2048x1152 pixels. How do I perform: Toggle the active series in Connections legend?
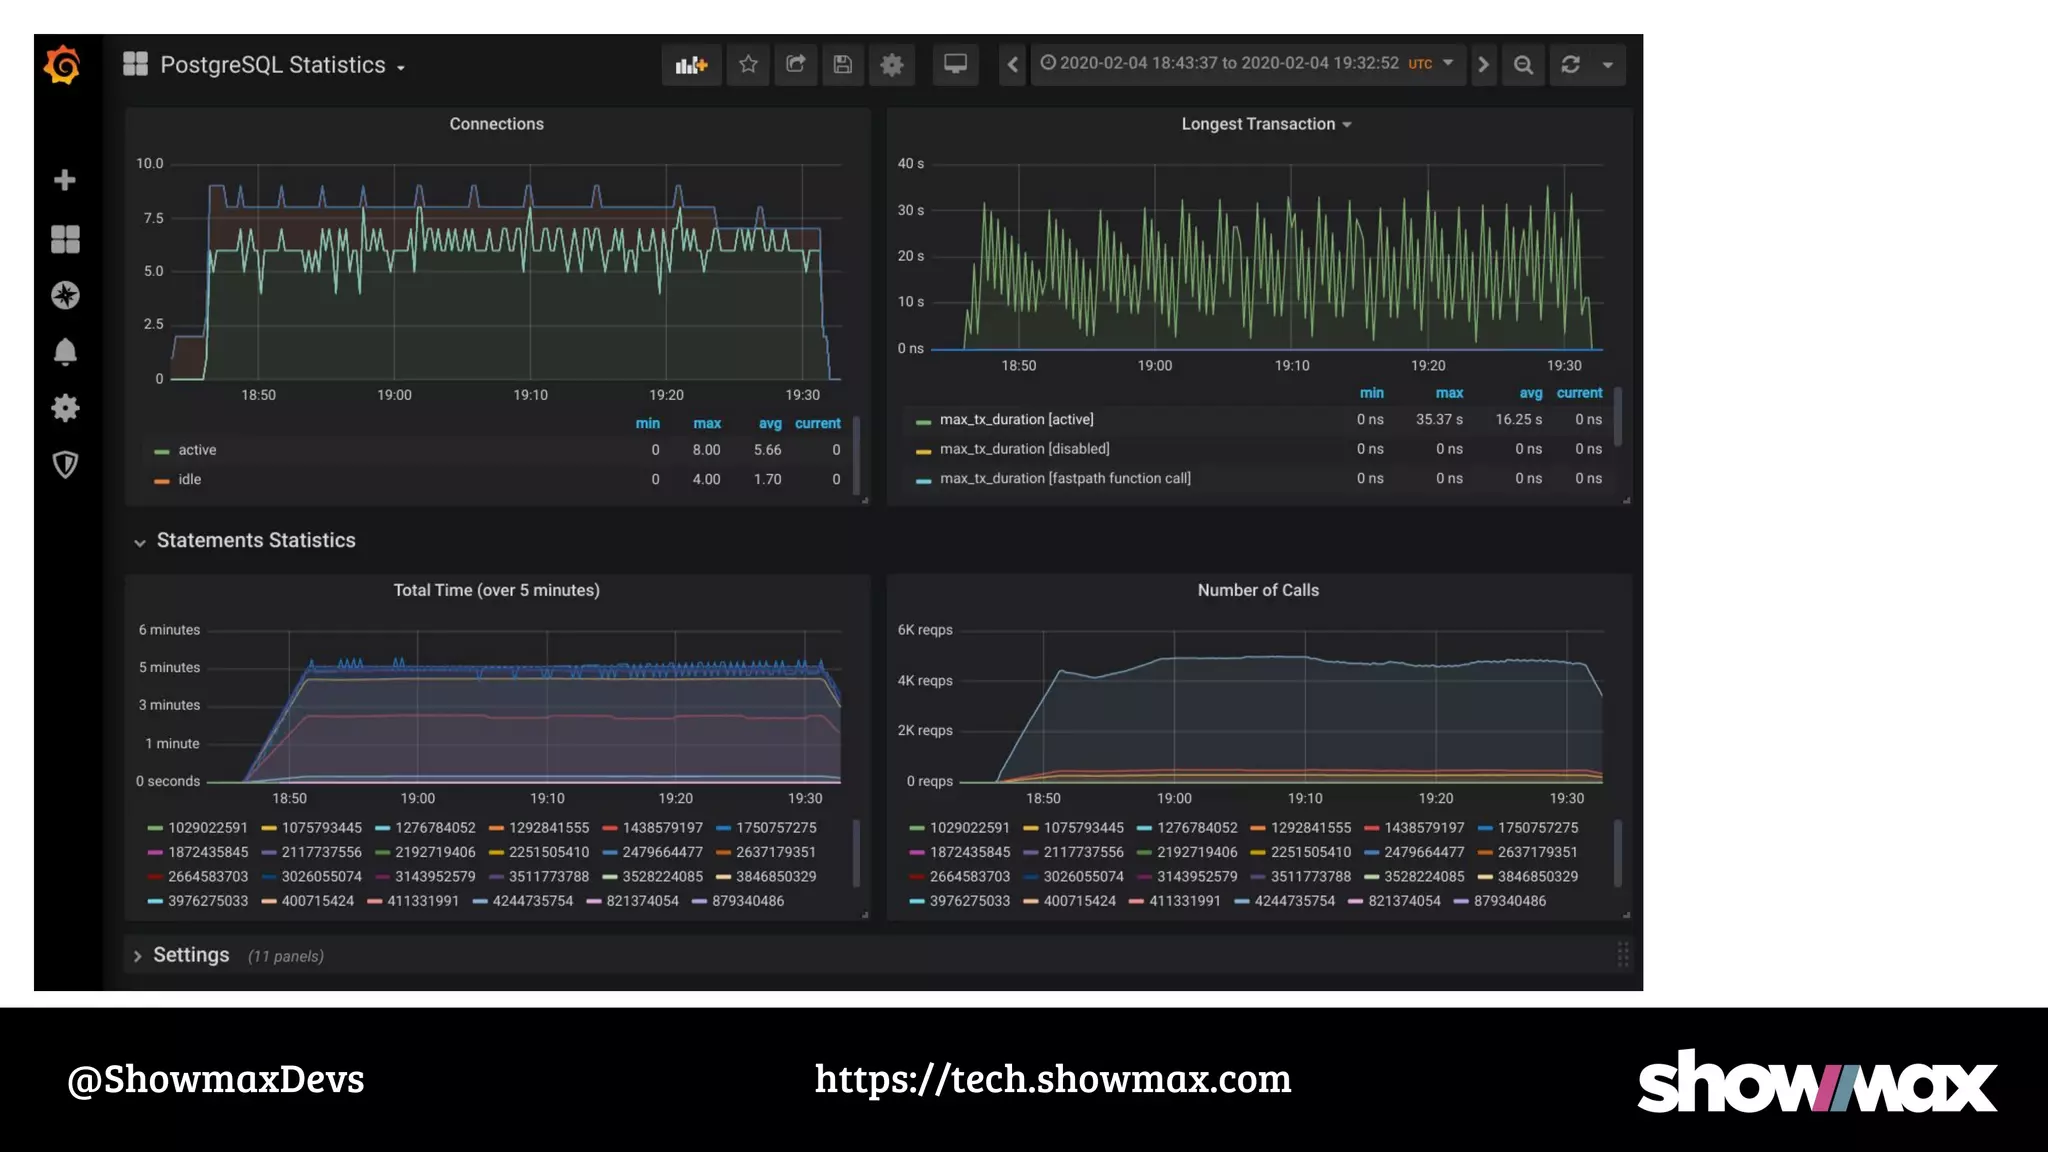click(x=197, y=450)
